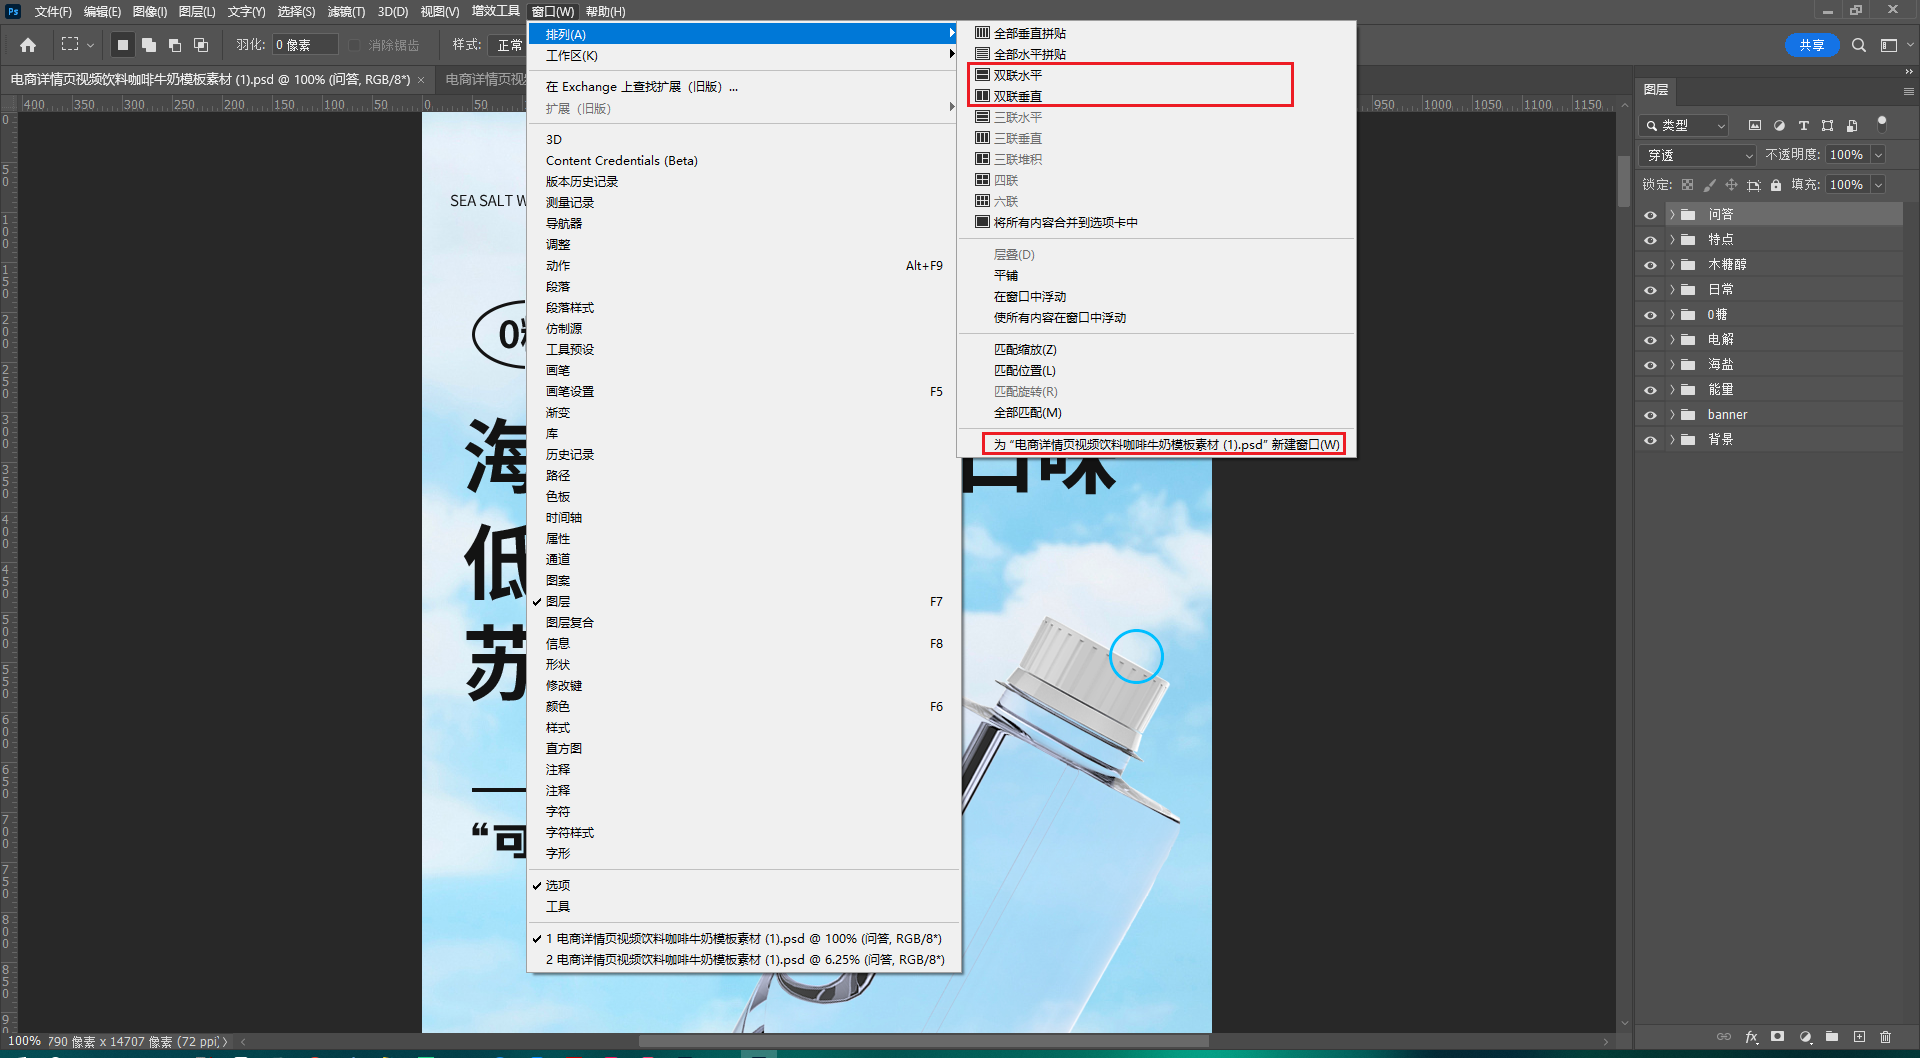This screenshot has width=1920, height=1058.
Task: Hide the 问答 layer group
Action: pos(1650,215)
